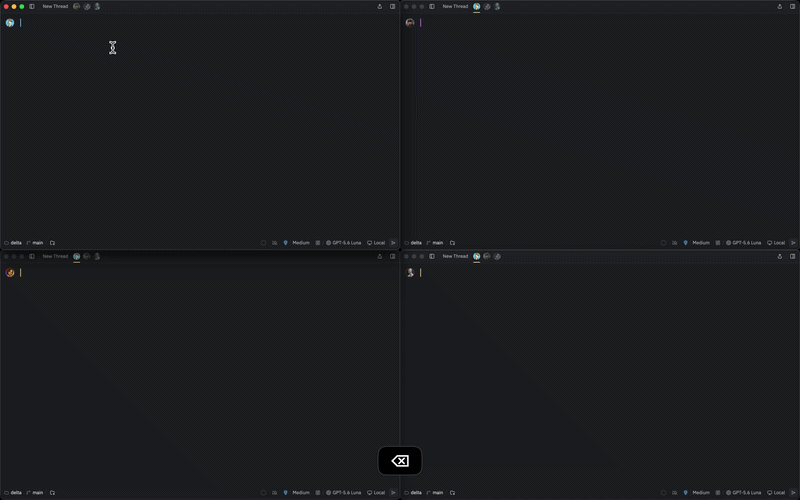
Task: Open the share icon in the bottom-right window
Action: 780,257
